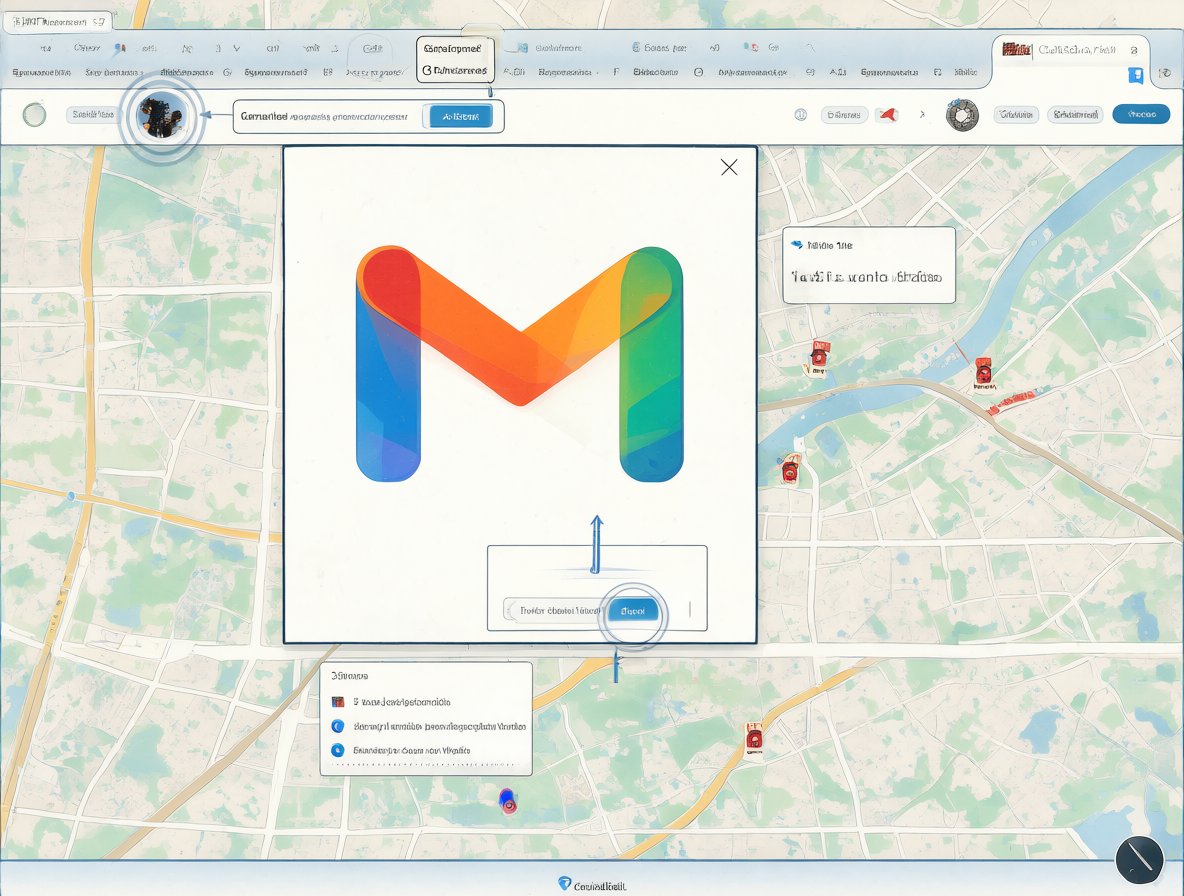
Task: Click the red map pin nearest the tooltip card
Action: click(x=819, y=357)
